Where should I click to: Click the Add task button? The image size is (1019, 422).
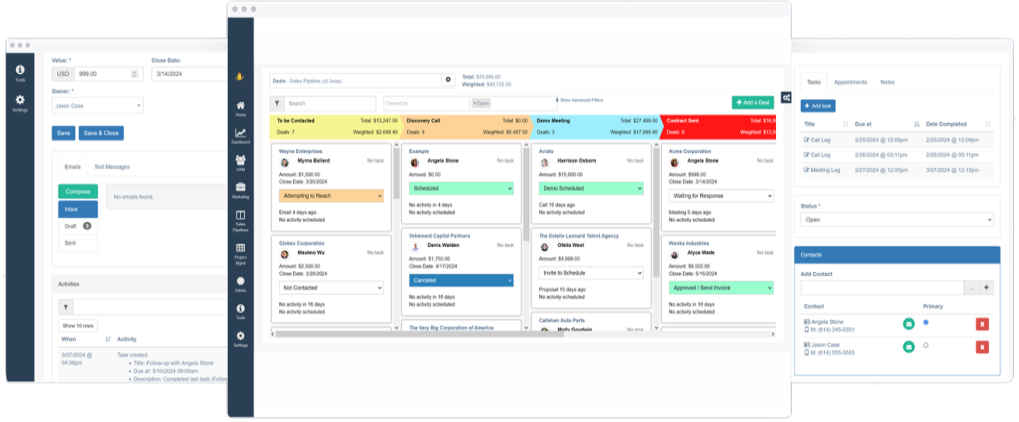point(818,105)
